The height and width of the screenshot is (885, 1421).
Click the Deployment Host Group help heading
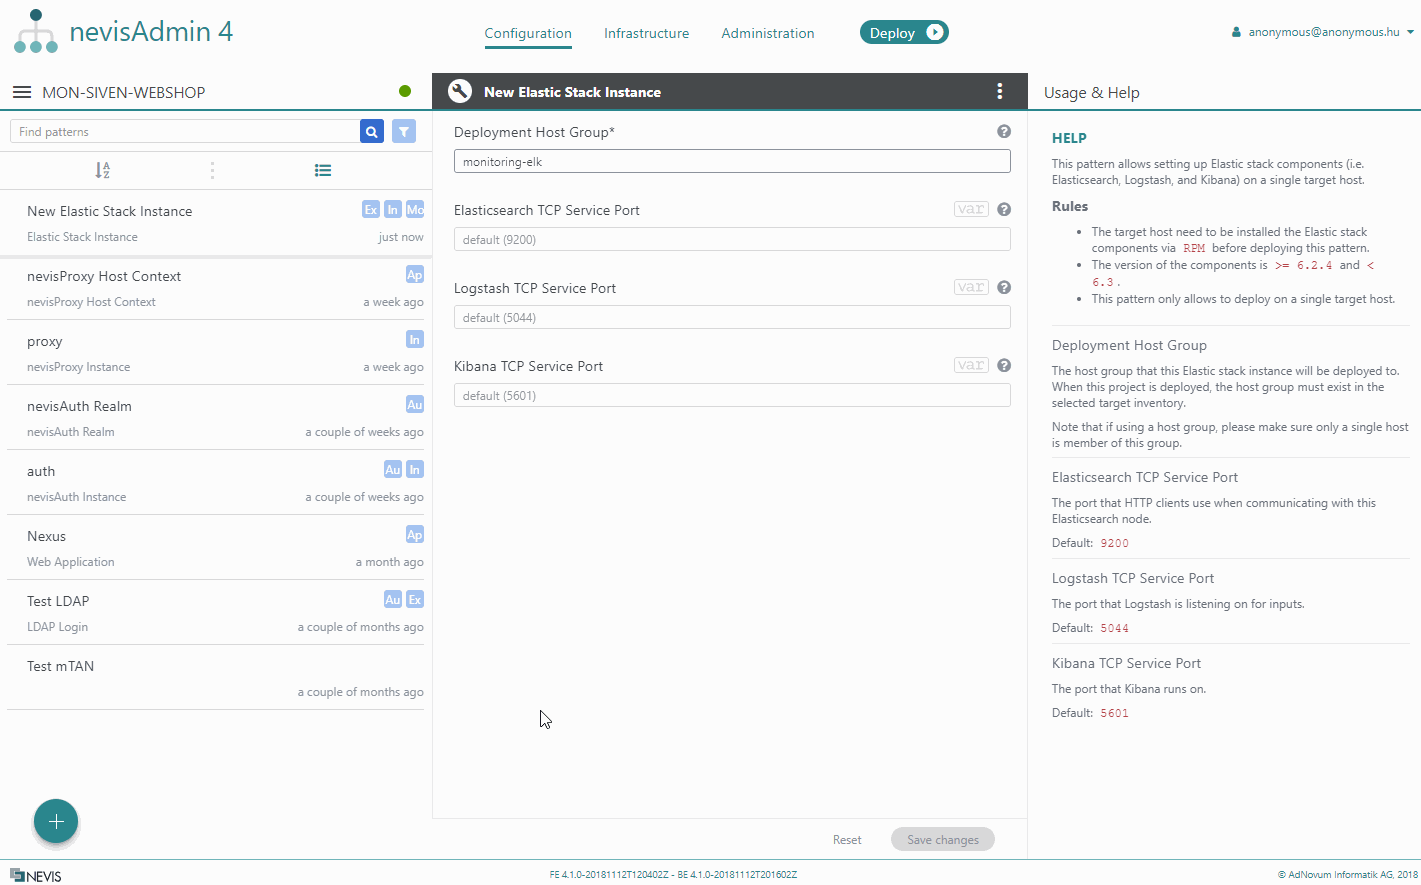(1129, 345)
